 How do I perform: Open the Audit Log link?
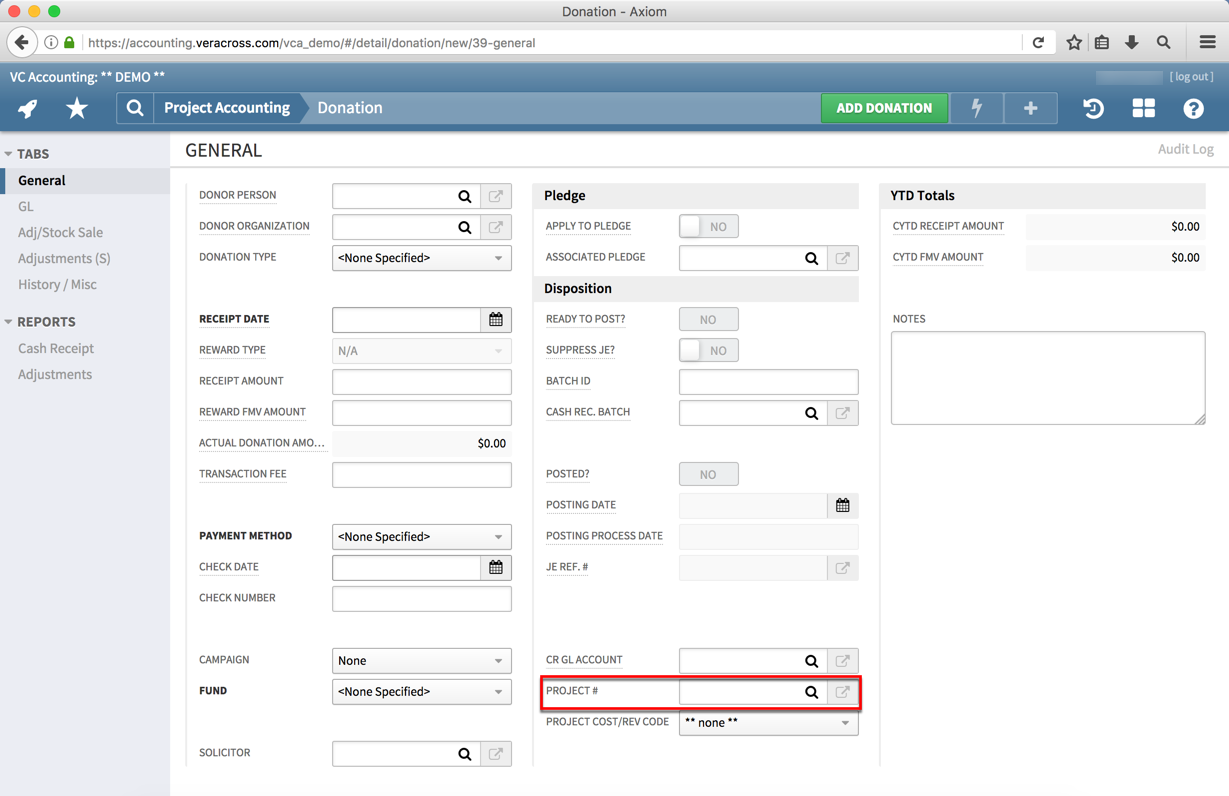[x=1186, y=149]
